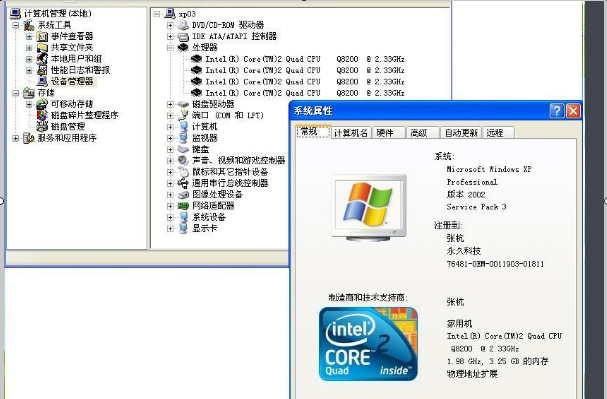Screen dimensions: 607x399
Task: Click the 监视器 icon
Action: tap(183, 138)
